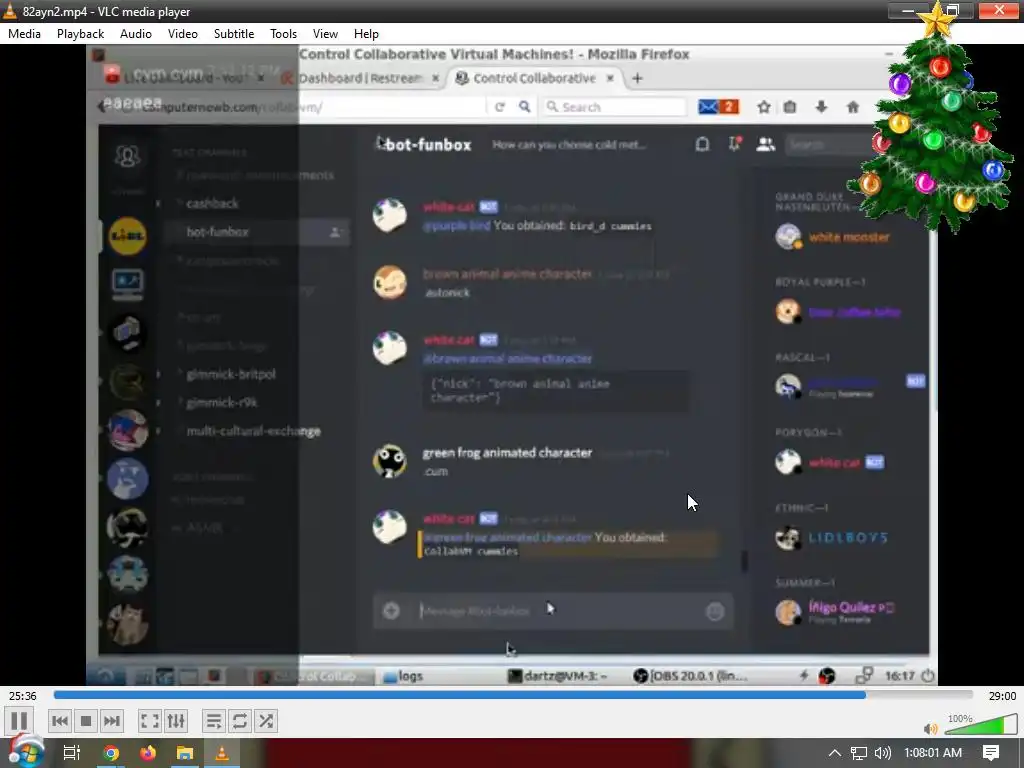1024x768 pixels.
Task: Select the multi-cultural-exchange channel
Action: 253,431
